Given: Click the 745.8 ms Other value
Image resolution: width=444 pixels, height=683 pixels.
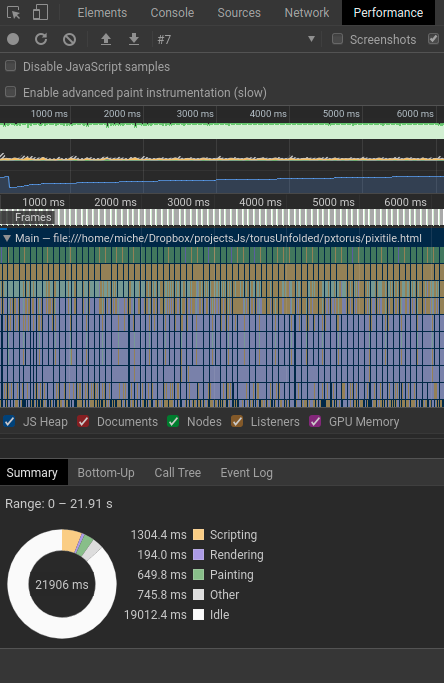Looking at the screenshot, I should pyautogui.click(x=162, y=595).
